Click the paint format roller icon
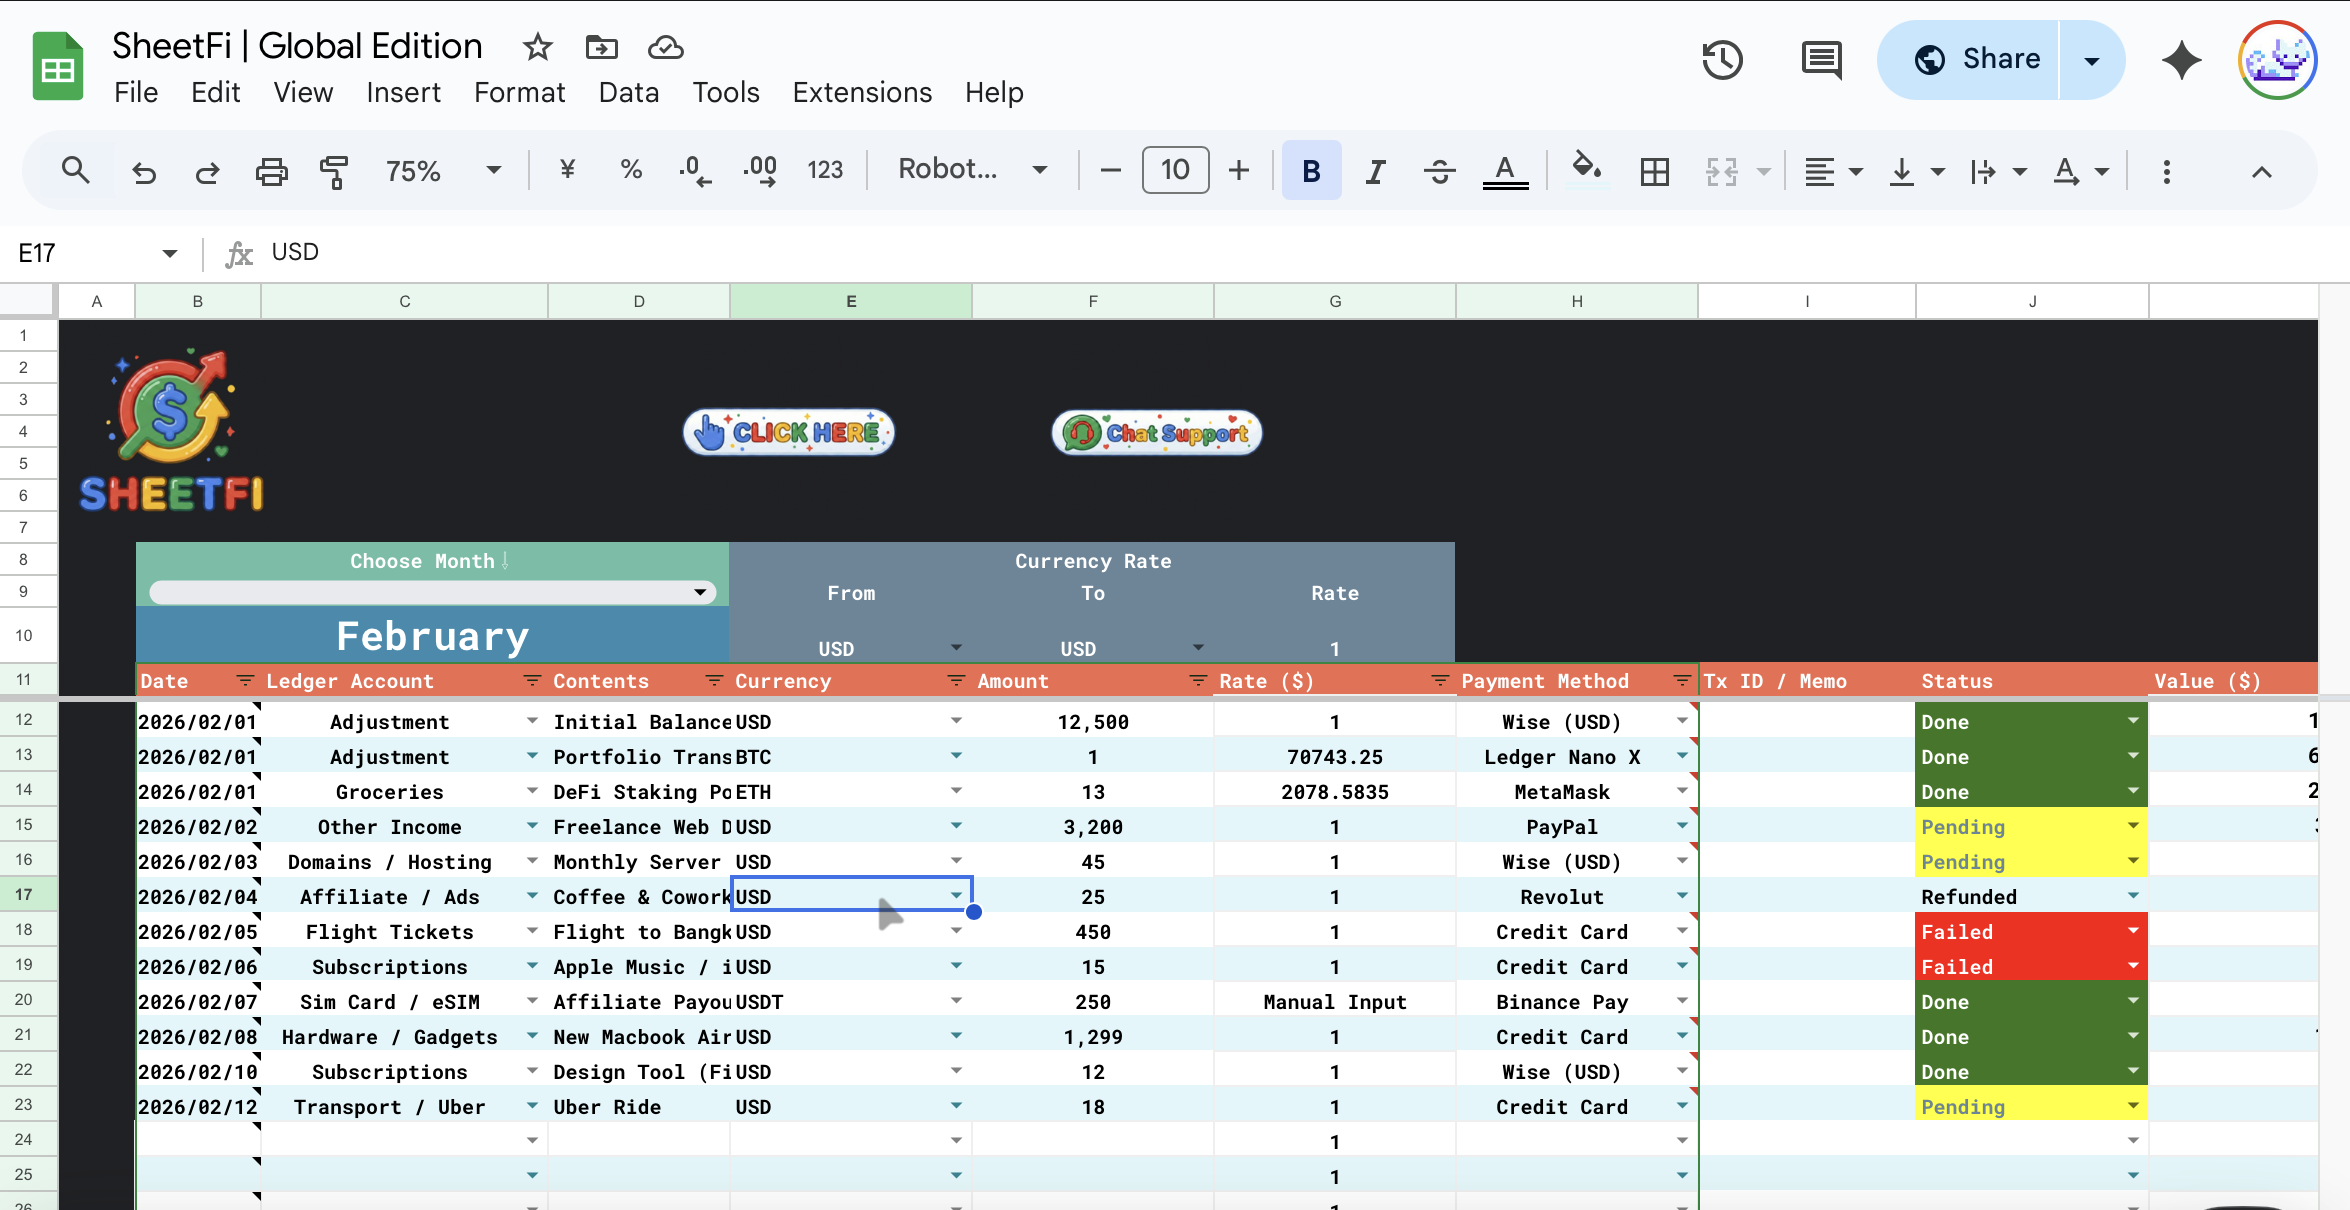Viewport: 2350px width, 1210px height. (334, 171)
